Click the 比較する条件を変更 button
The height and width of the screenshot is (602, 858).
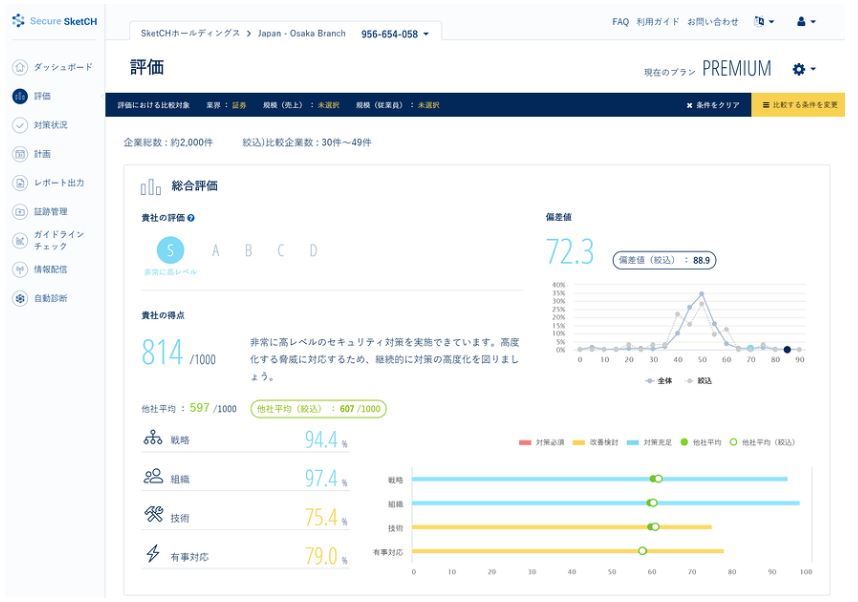799,105
